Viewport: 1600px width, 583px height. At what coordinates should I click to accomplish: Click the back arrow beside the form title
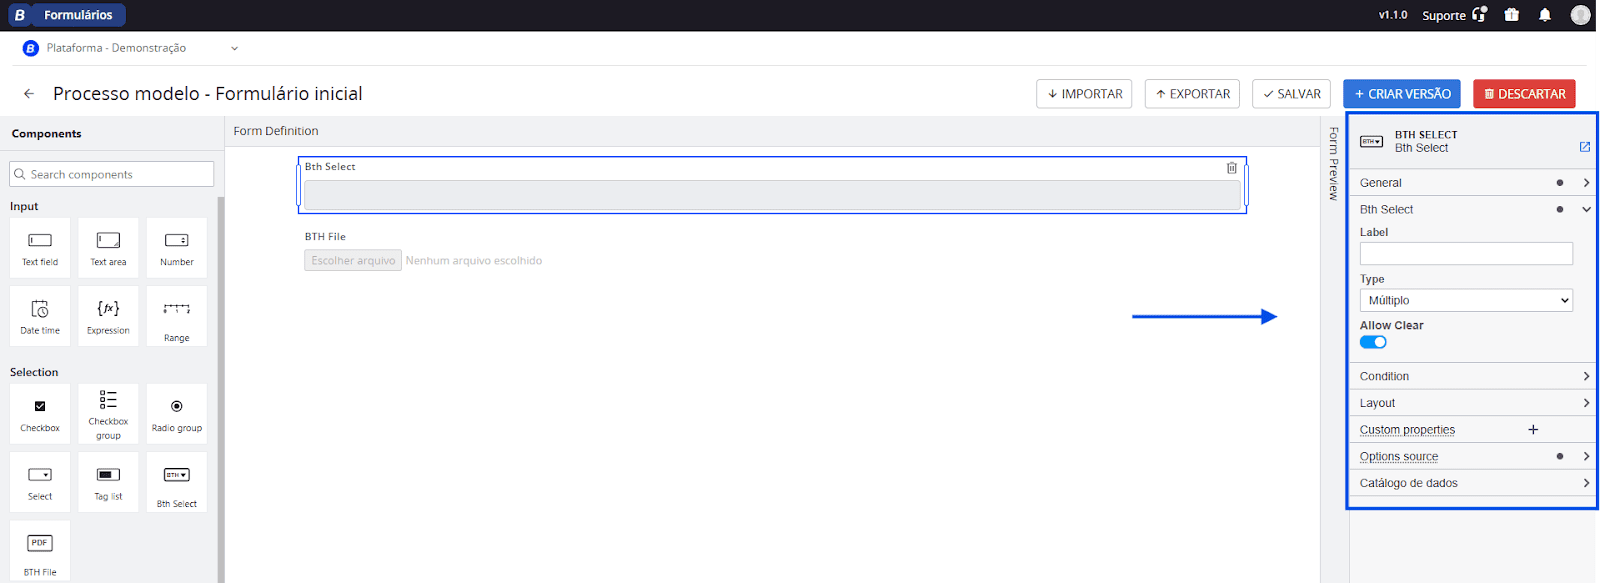click(x=29, y=94)
